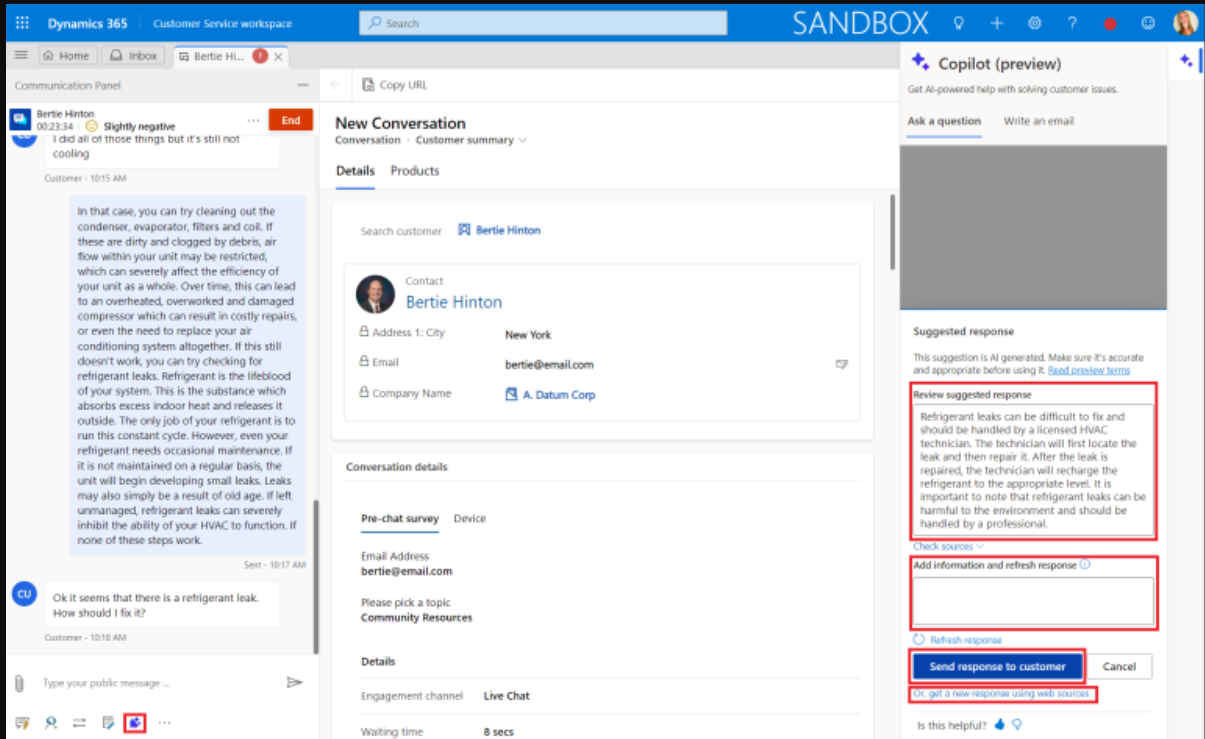Open the Products tab
Screen dimensions: 1205x739
click(x=415, y=171)
